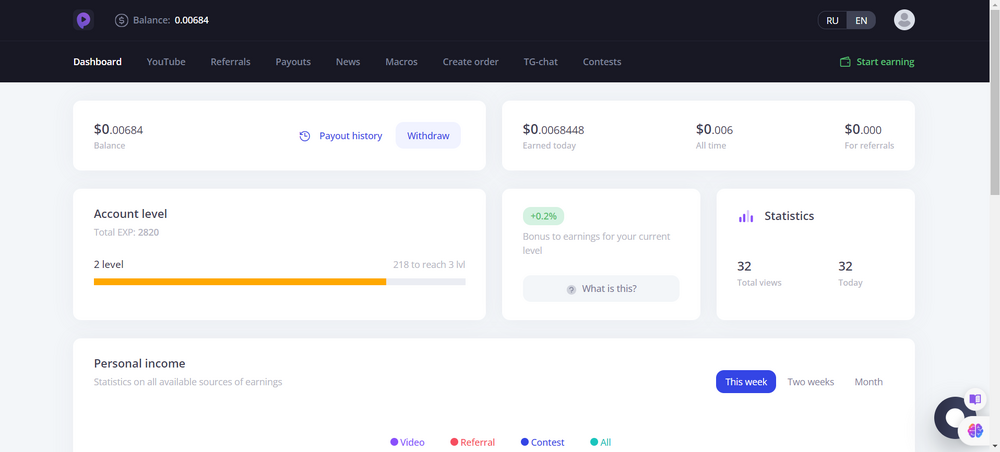Select the Two weeks income period
The image size is (1000, 452).
pyautogui.click(x=810, y=382)
